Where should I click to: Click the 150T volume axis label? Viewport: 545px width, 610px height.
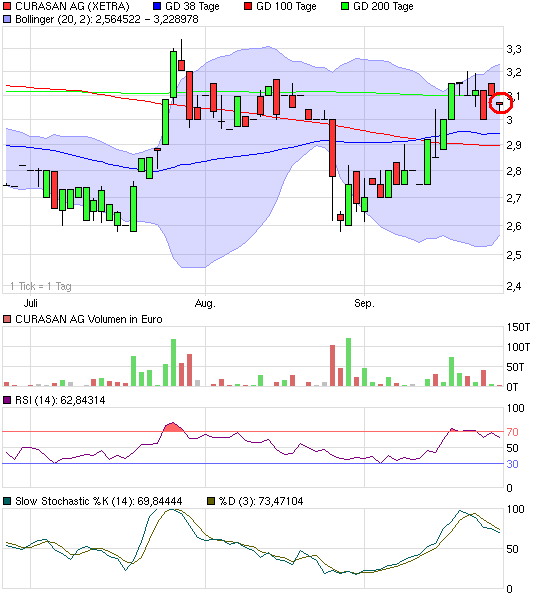coord(518,327)
